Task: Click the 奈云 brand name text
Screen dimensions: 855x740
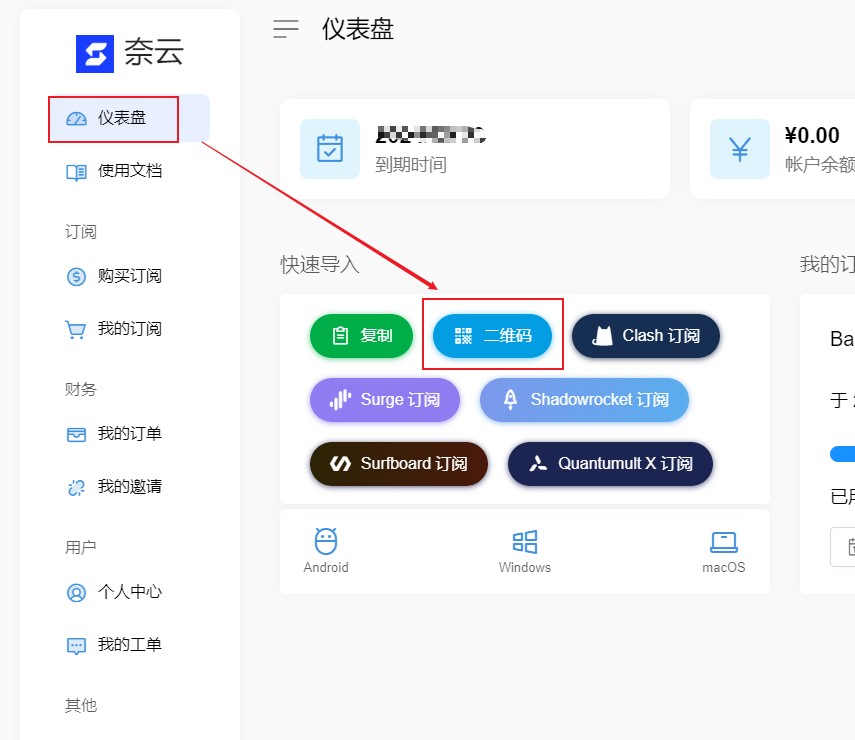Action: tap(154, 52)
